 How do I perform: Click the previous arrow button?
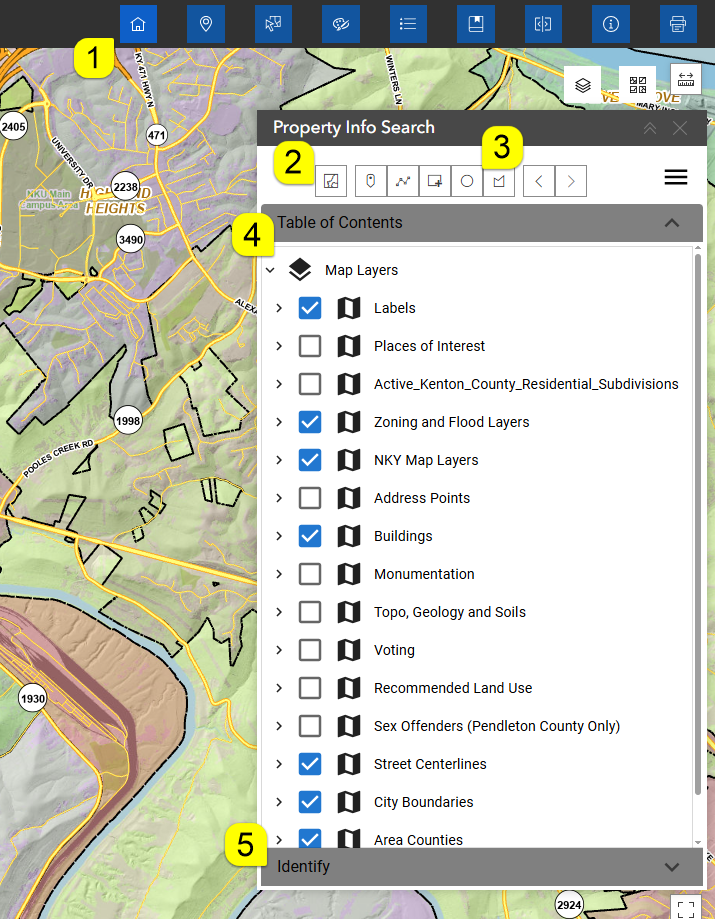pyautogui.click(x=539, y=181)
